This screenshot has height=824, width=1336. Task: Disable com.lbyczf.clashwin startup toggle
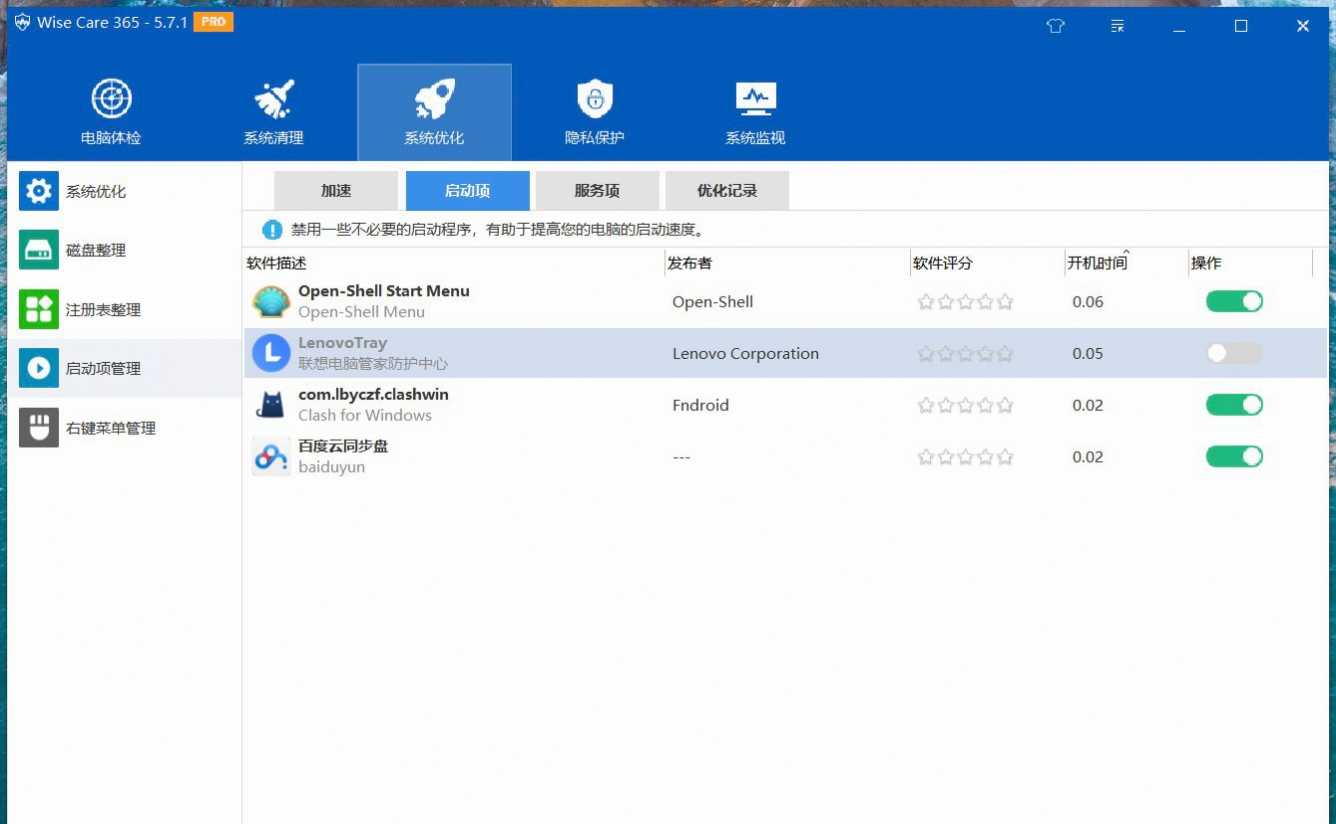(1234, 405)
